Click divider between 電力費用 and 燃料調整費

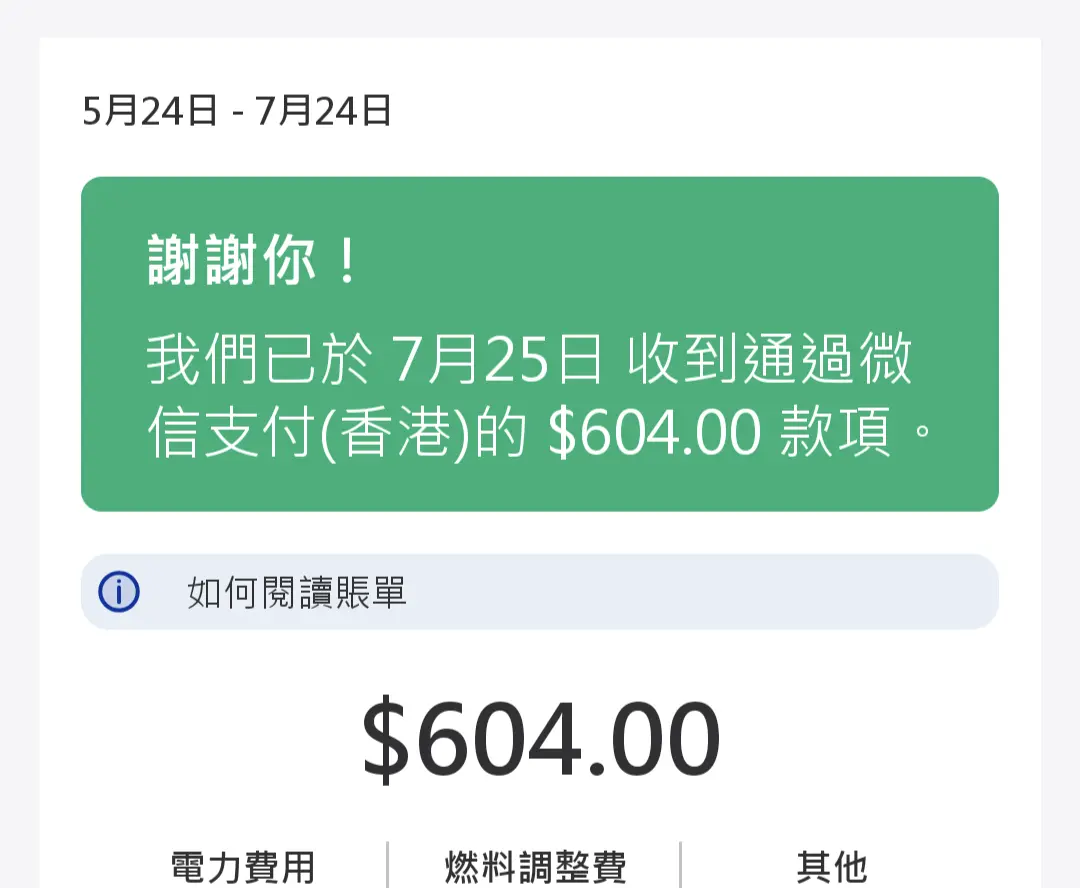coord(388,865)
